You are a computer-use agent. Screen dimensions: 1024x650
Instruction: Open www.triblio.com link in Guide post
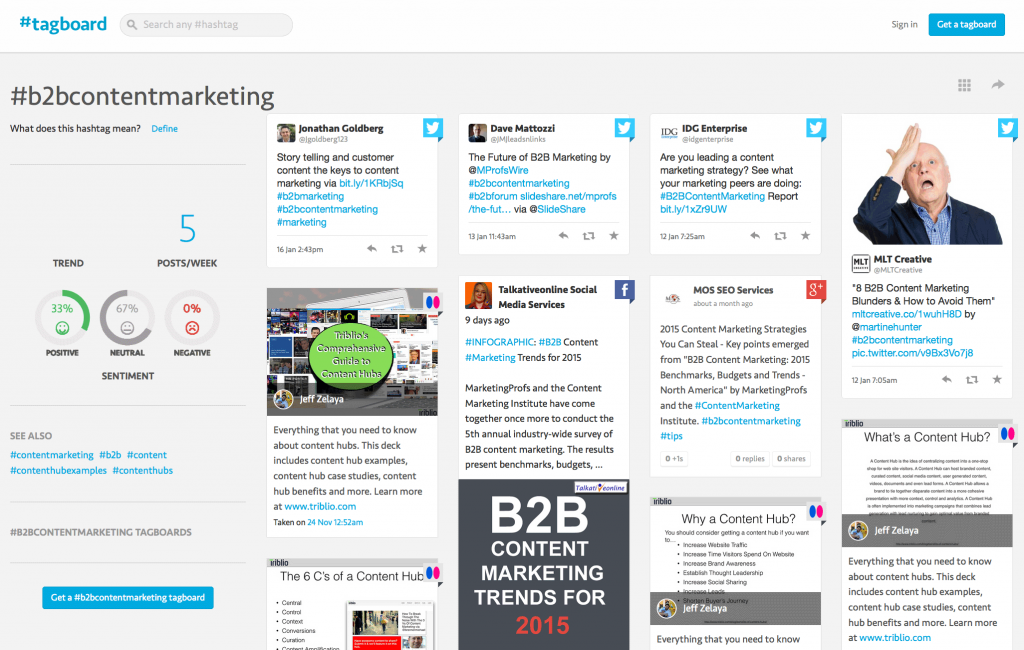pos(320,507)
